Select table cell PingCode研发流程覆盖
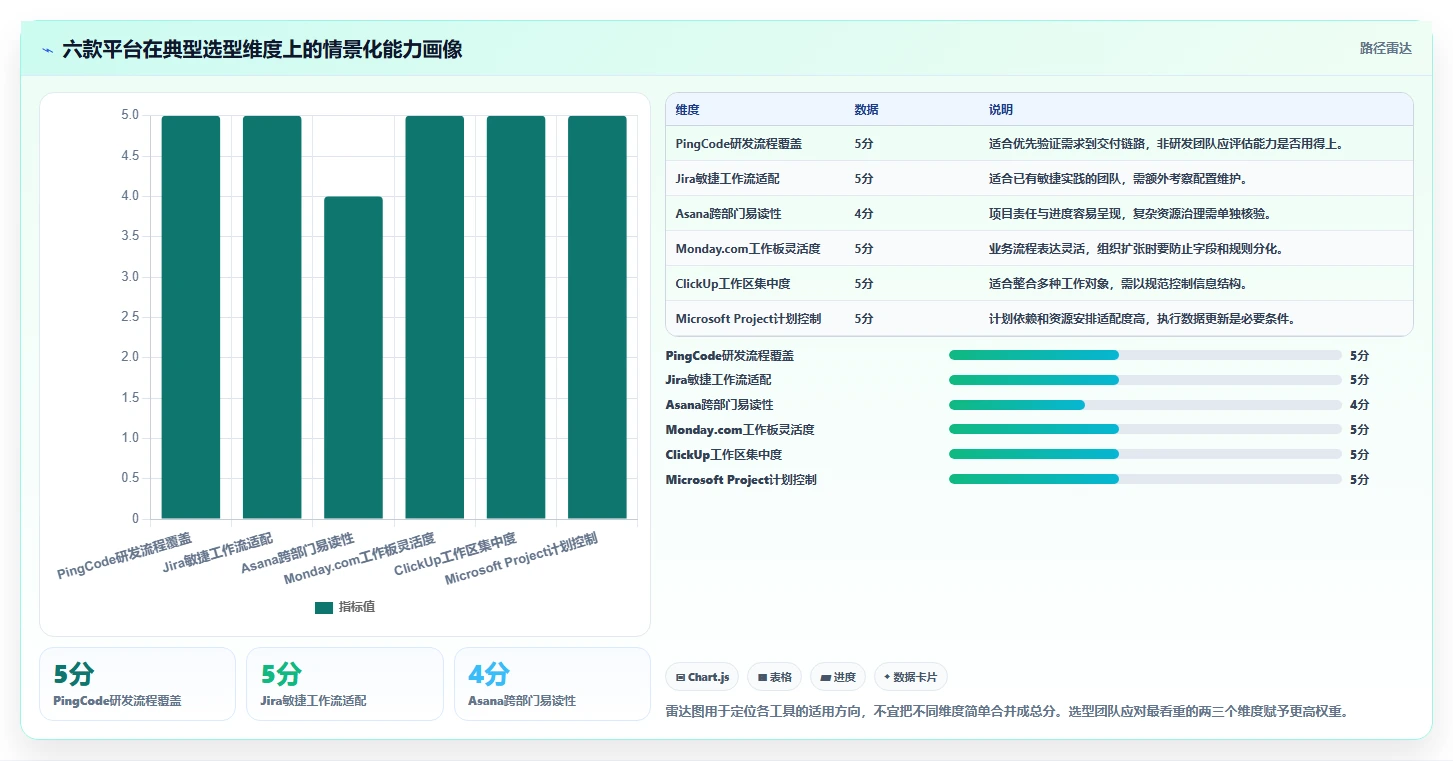Screen dimensions: 1453x761 (738, 143)
